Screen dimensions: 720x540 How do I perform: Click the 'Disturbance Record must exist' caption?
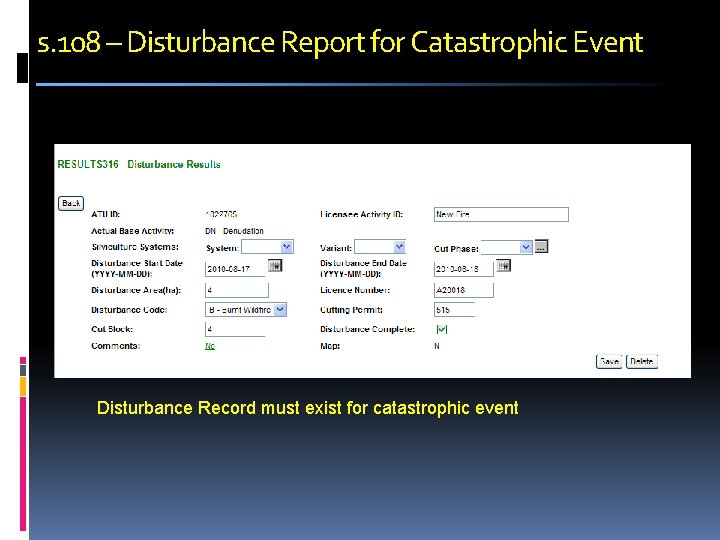tap(308, 408)
